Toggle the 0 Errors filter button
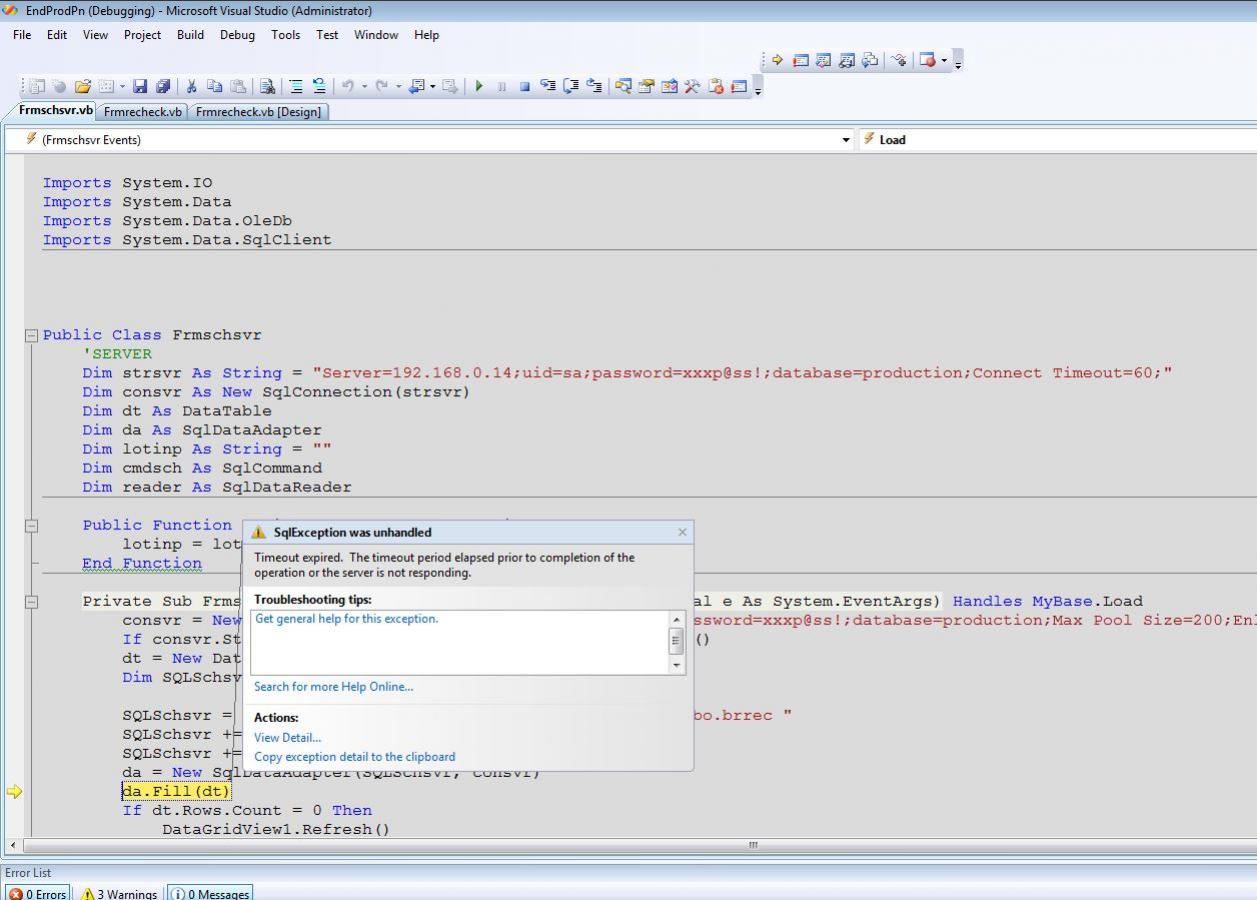 click(x=38, y=894)
